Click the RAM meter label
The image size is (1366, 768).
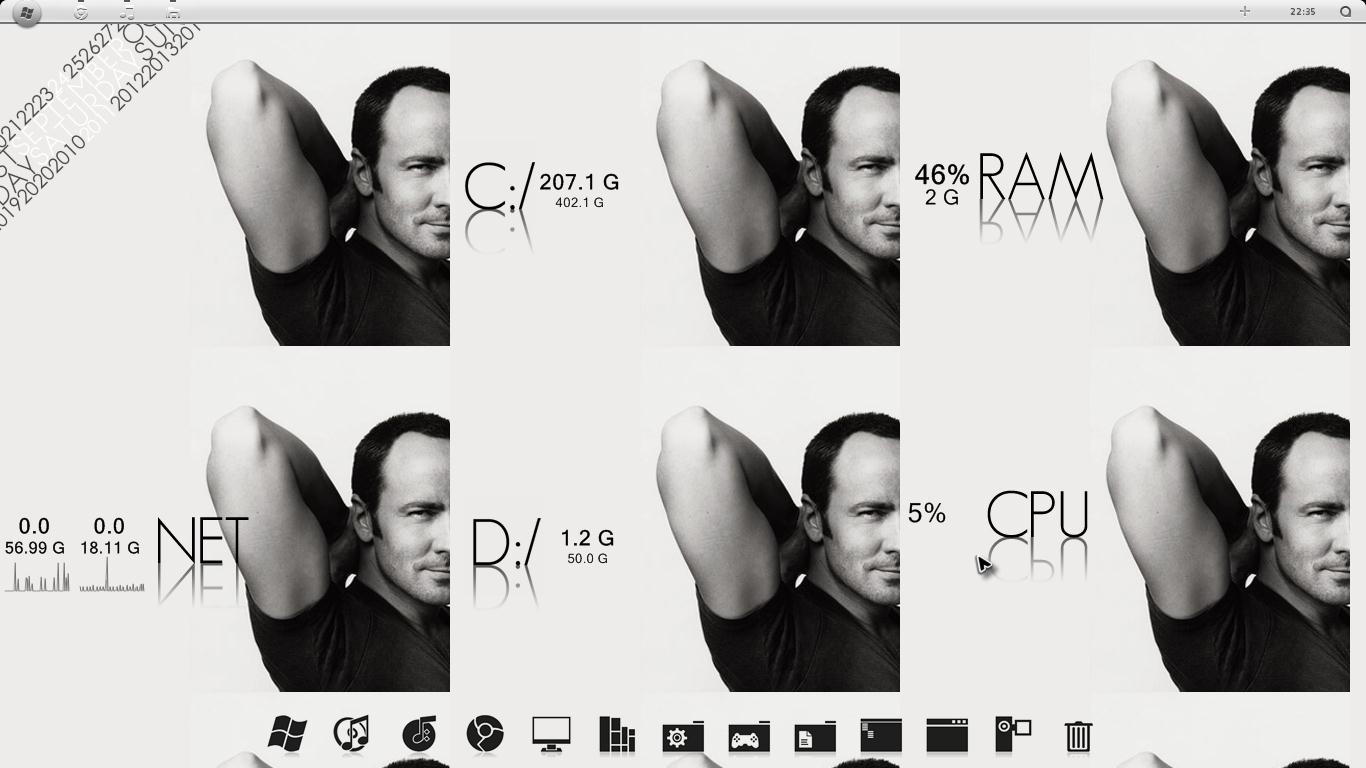(x=1040, y=178)
